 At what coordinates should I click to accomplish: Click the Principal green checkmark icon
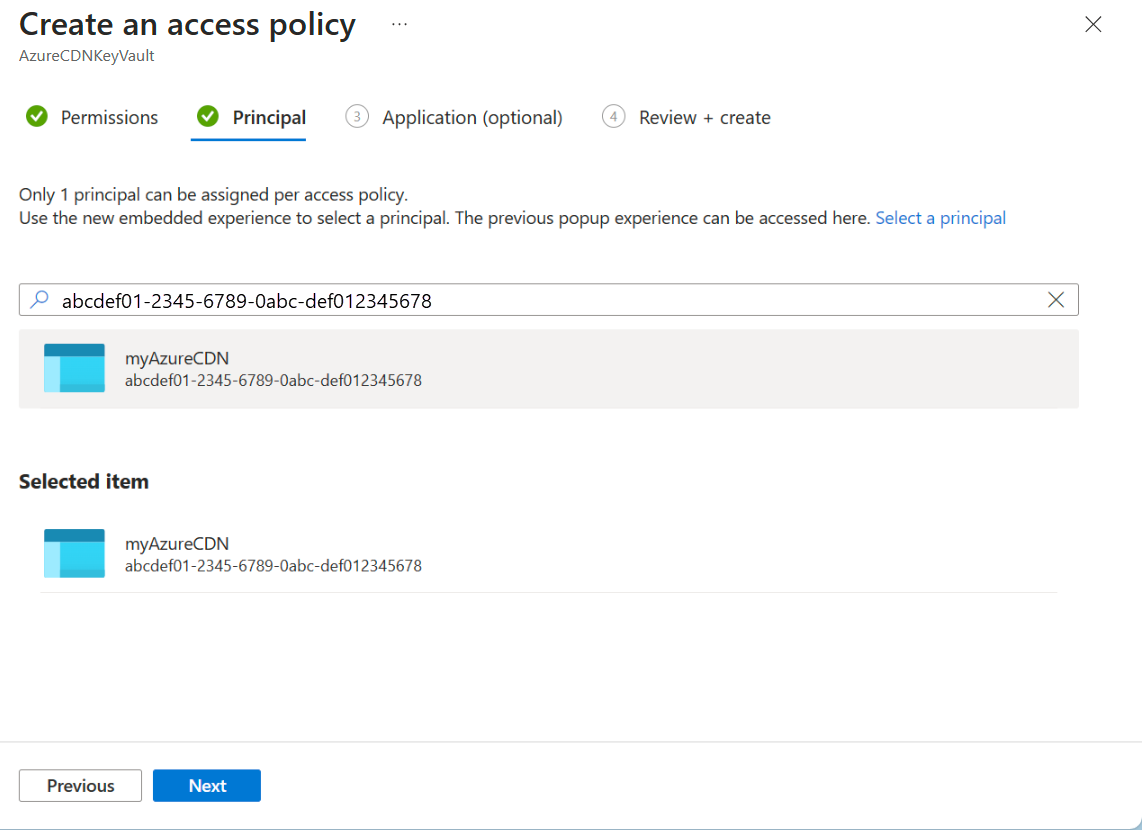pos(208,117)
